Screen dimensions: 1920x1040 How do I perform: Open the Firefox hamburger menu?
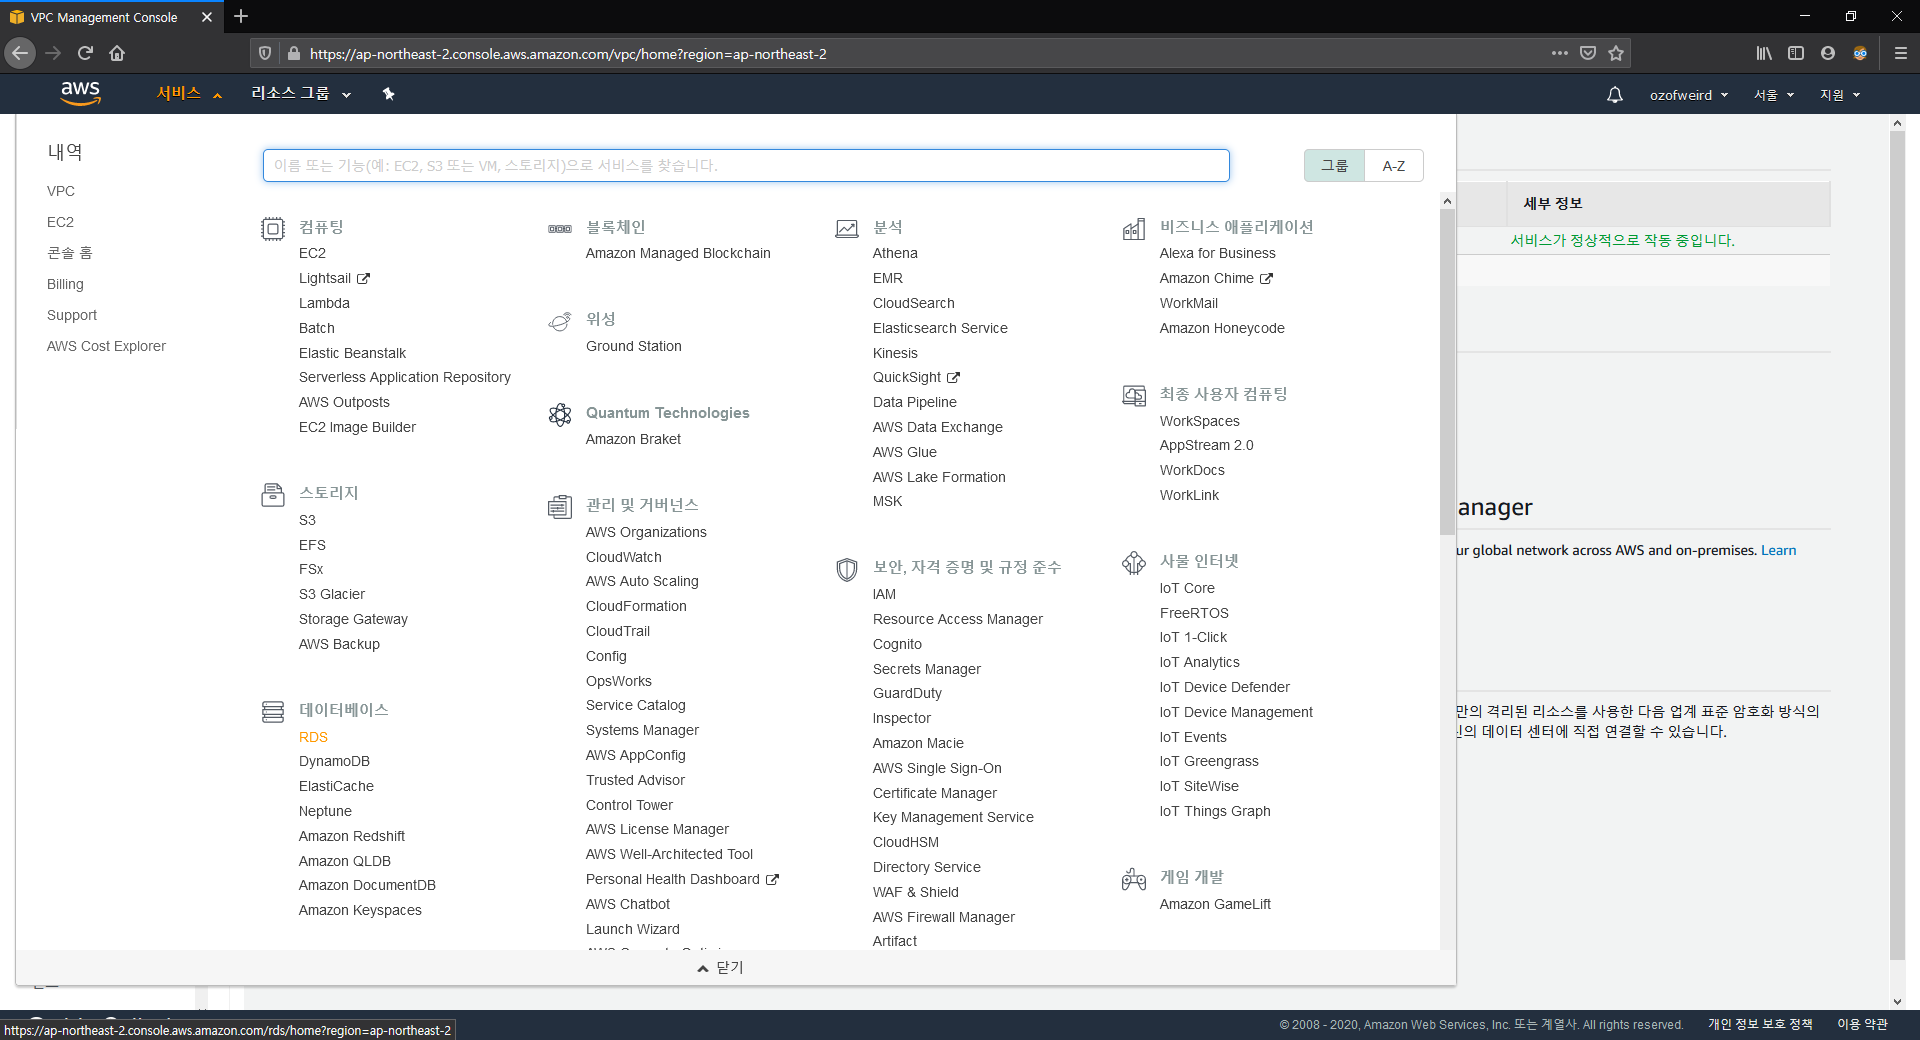(x=1900, y=53)
